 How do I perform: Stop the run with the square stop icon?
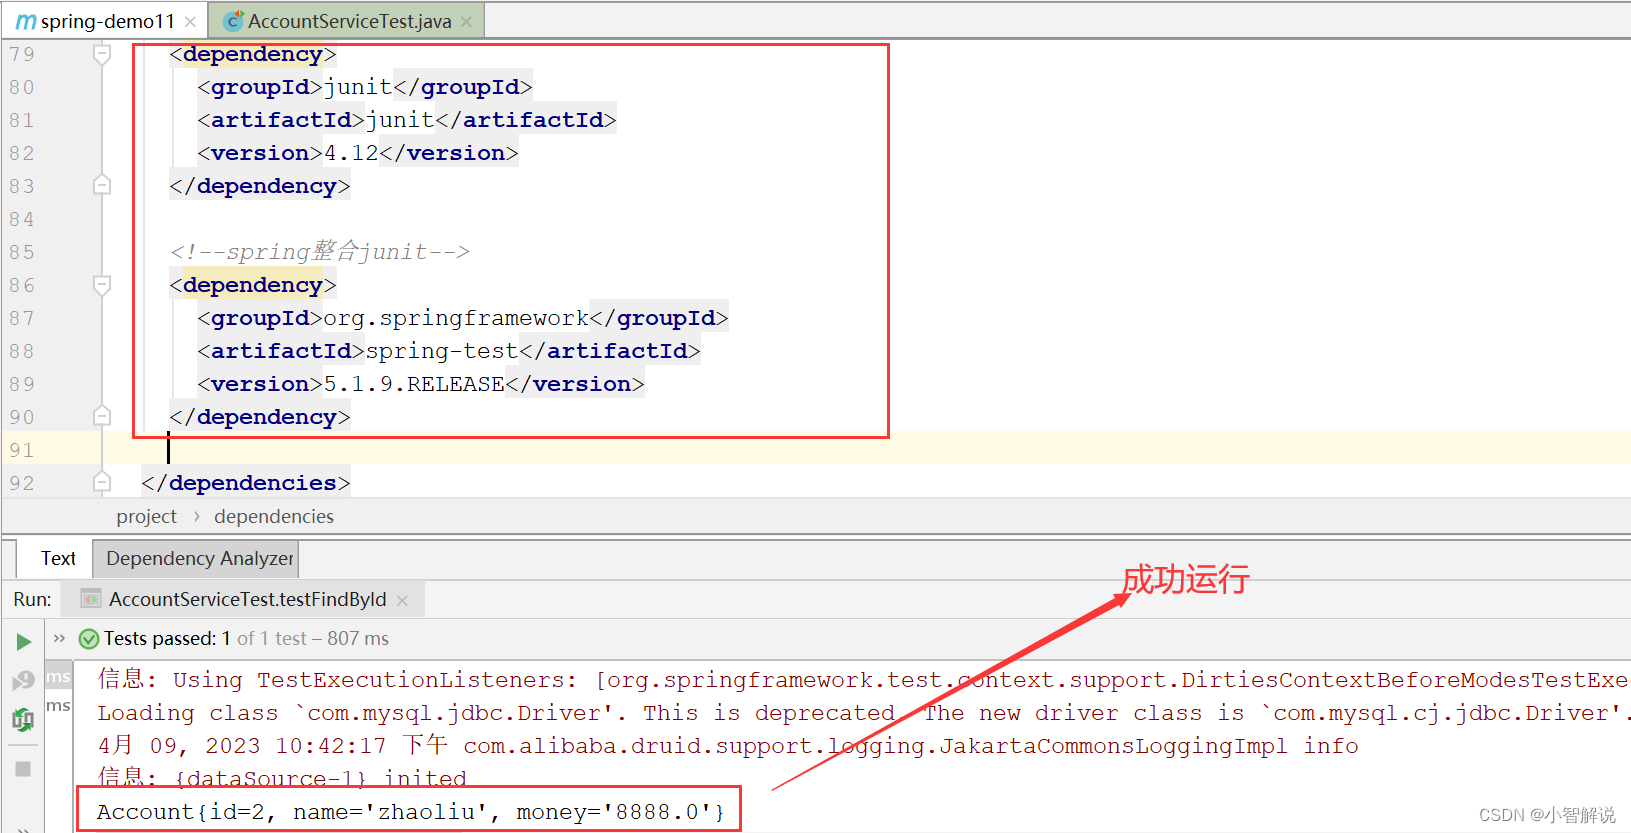[x=23, y=769]
